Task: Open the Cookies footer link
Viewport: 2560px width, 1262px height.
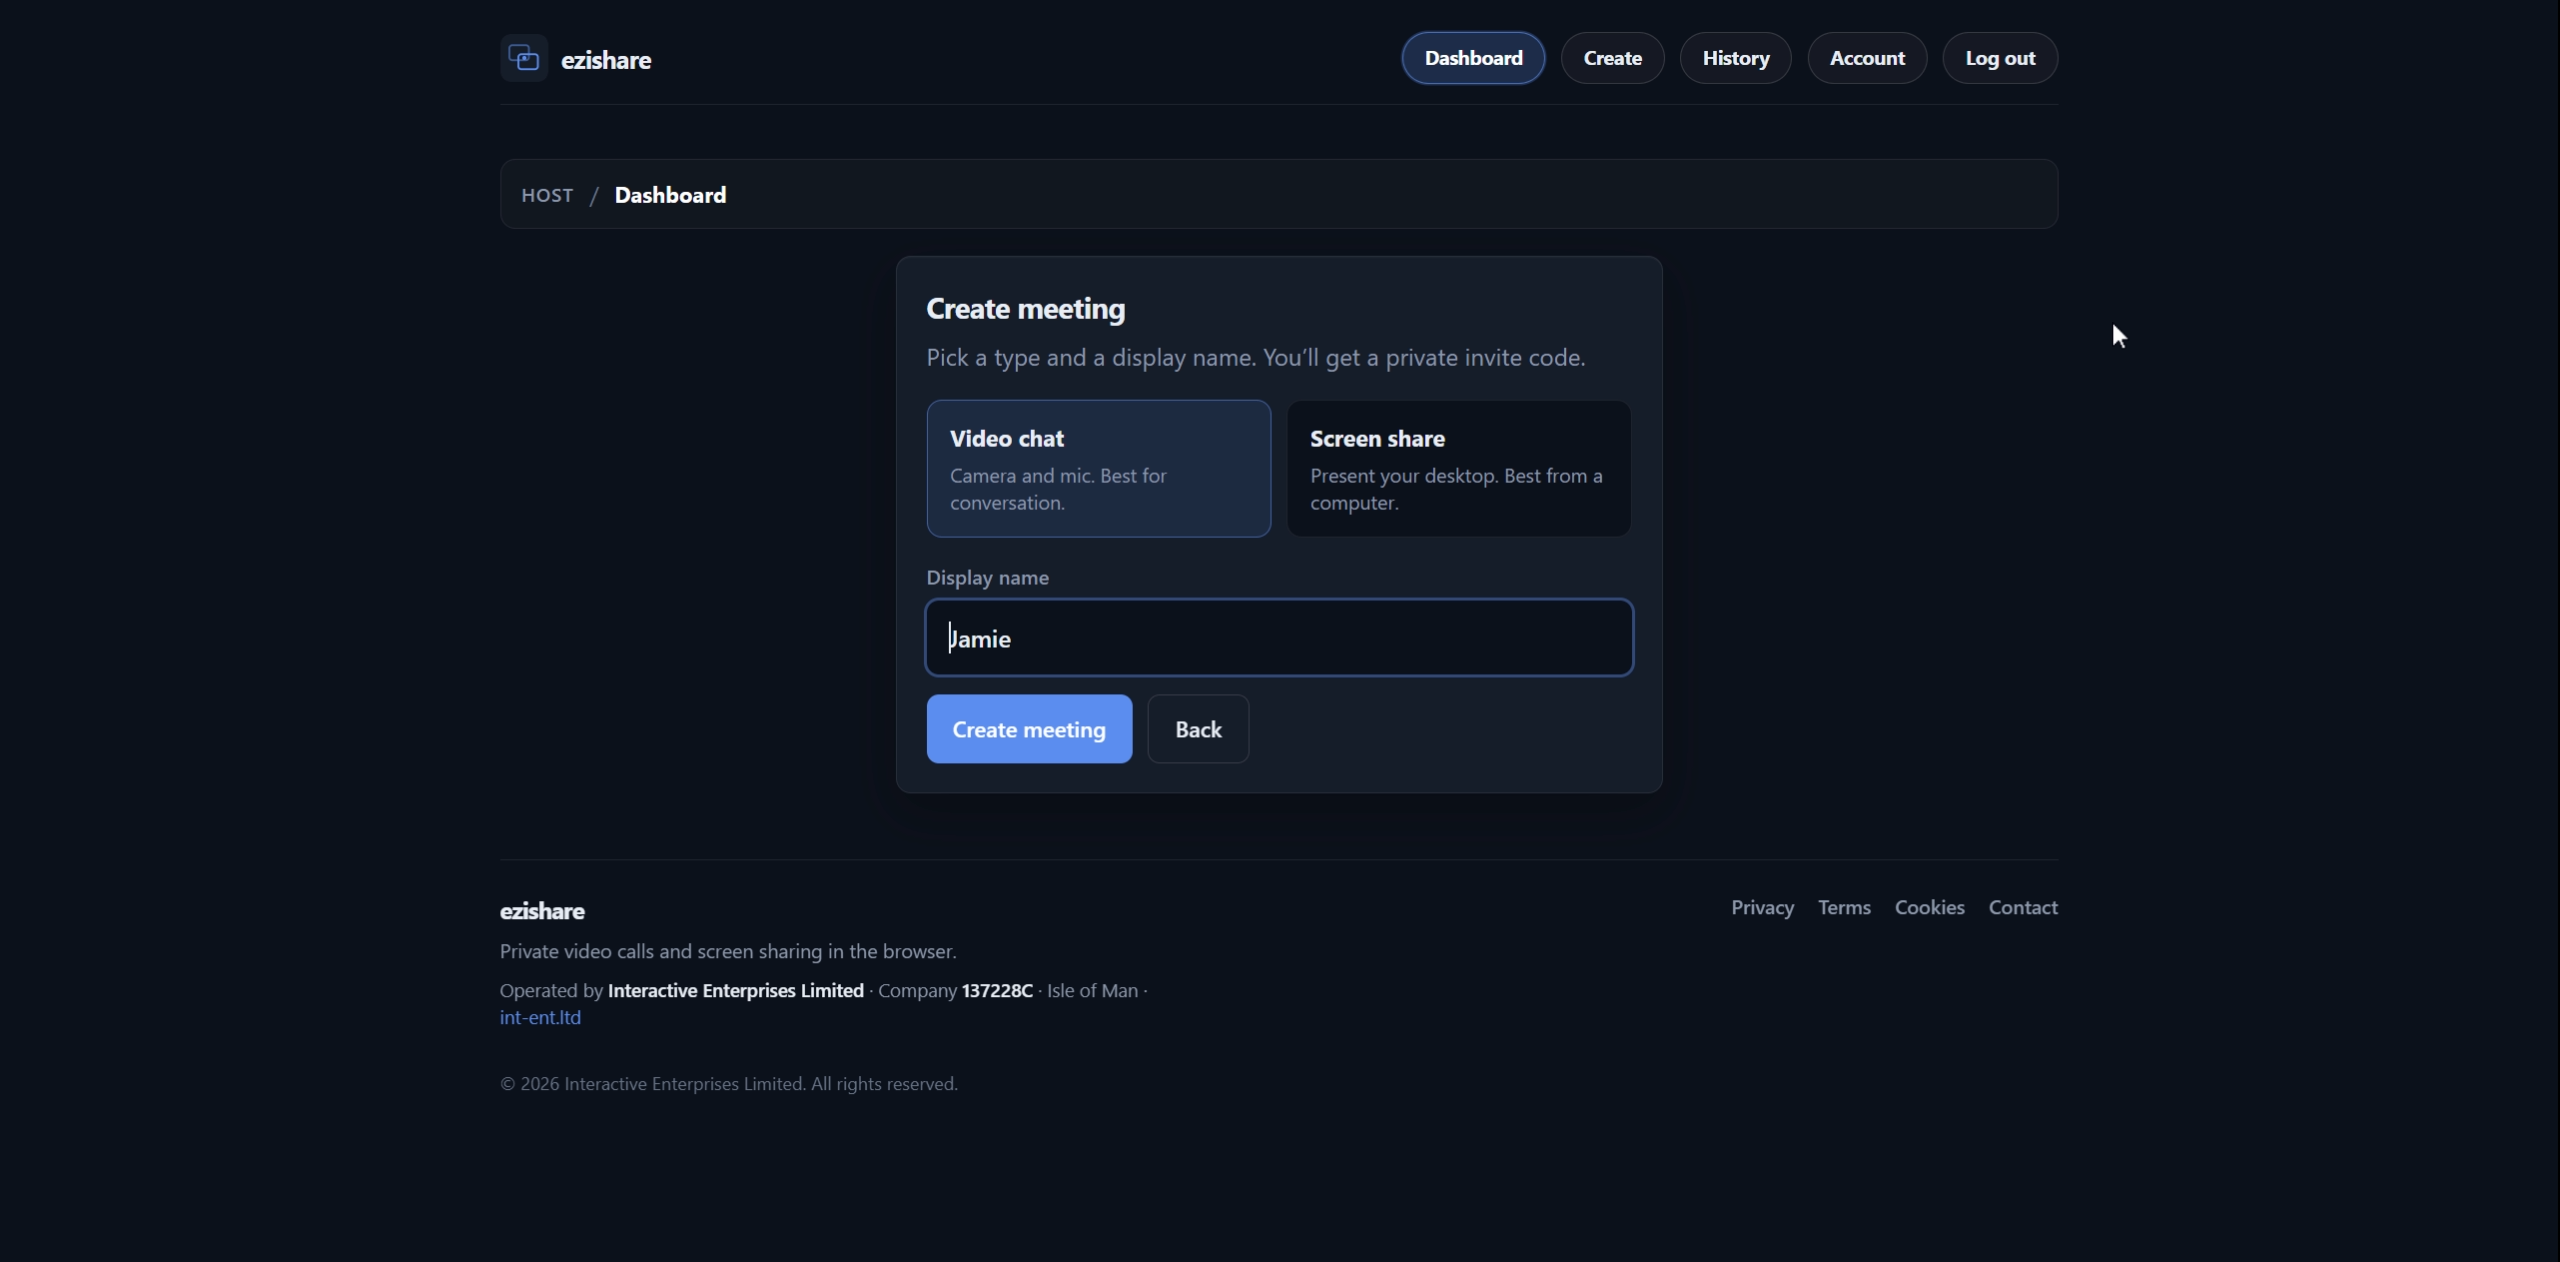Action: [x=1929, y=907]
